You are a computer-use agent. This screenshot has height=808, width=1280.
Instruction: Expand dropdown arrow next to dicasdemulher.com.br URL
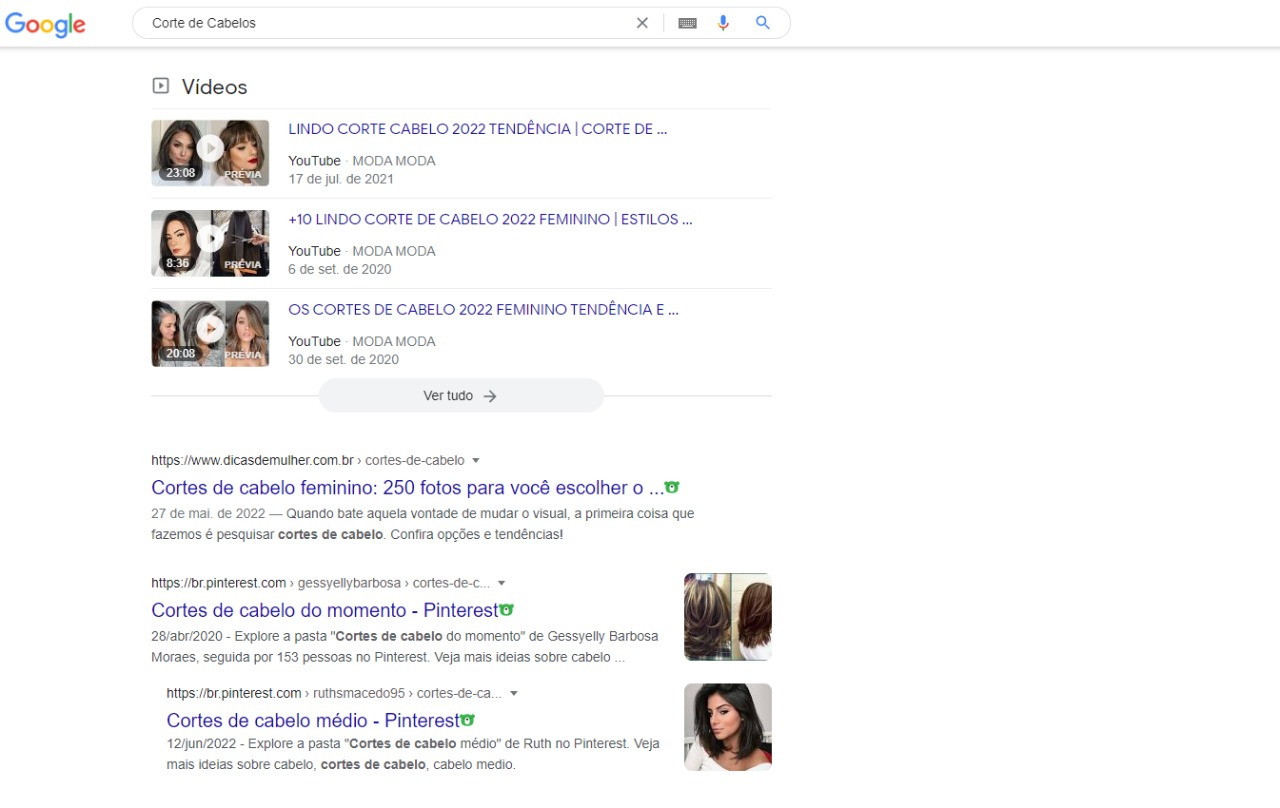tap(476, 461)
